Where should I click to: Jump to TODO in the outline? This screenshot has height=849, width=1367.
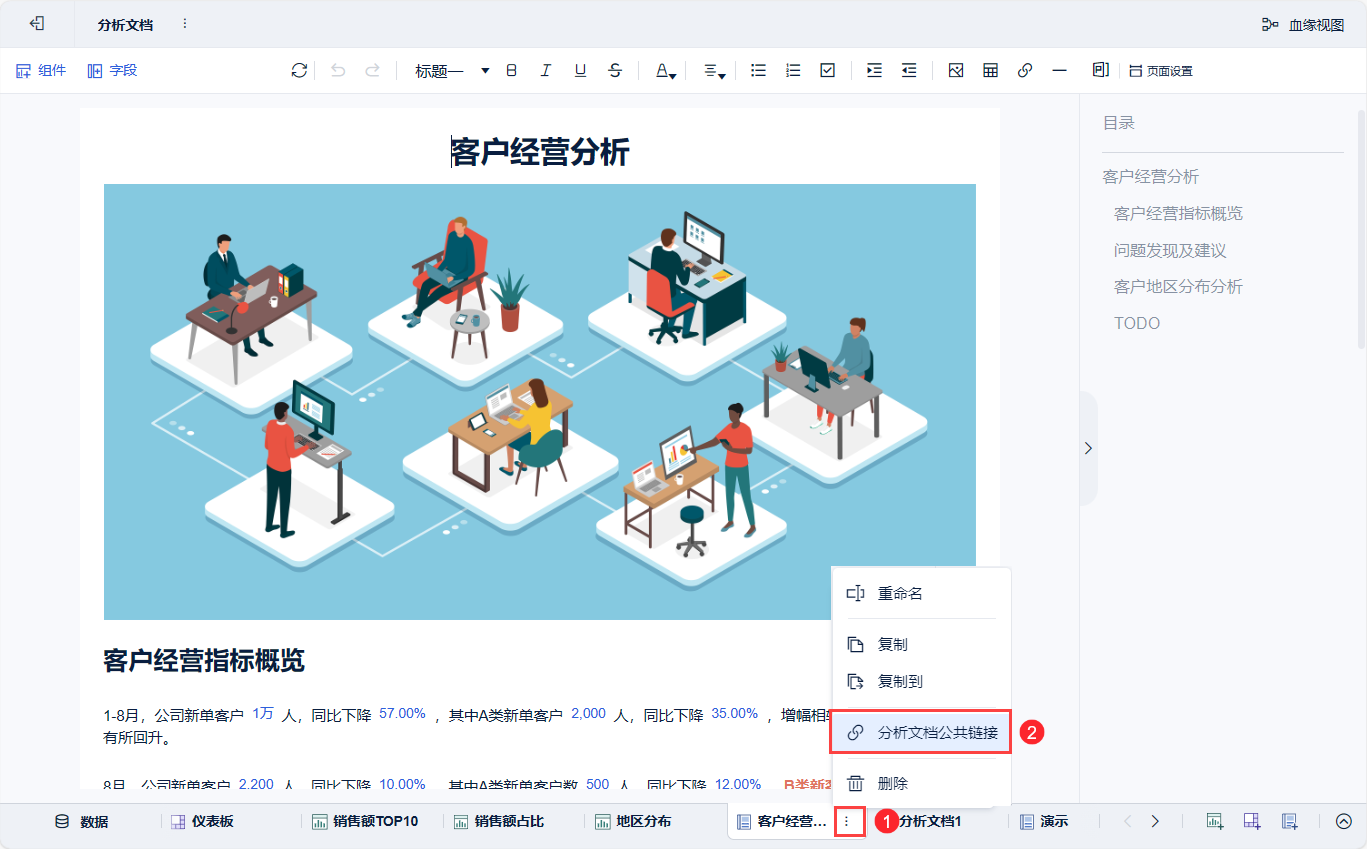point(1137,323)
